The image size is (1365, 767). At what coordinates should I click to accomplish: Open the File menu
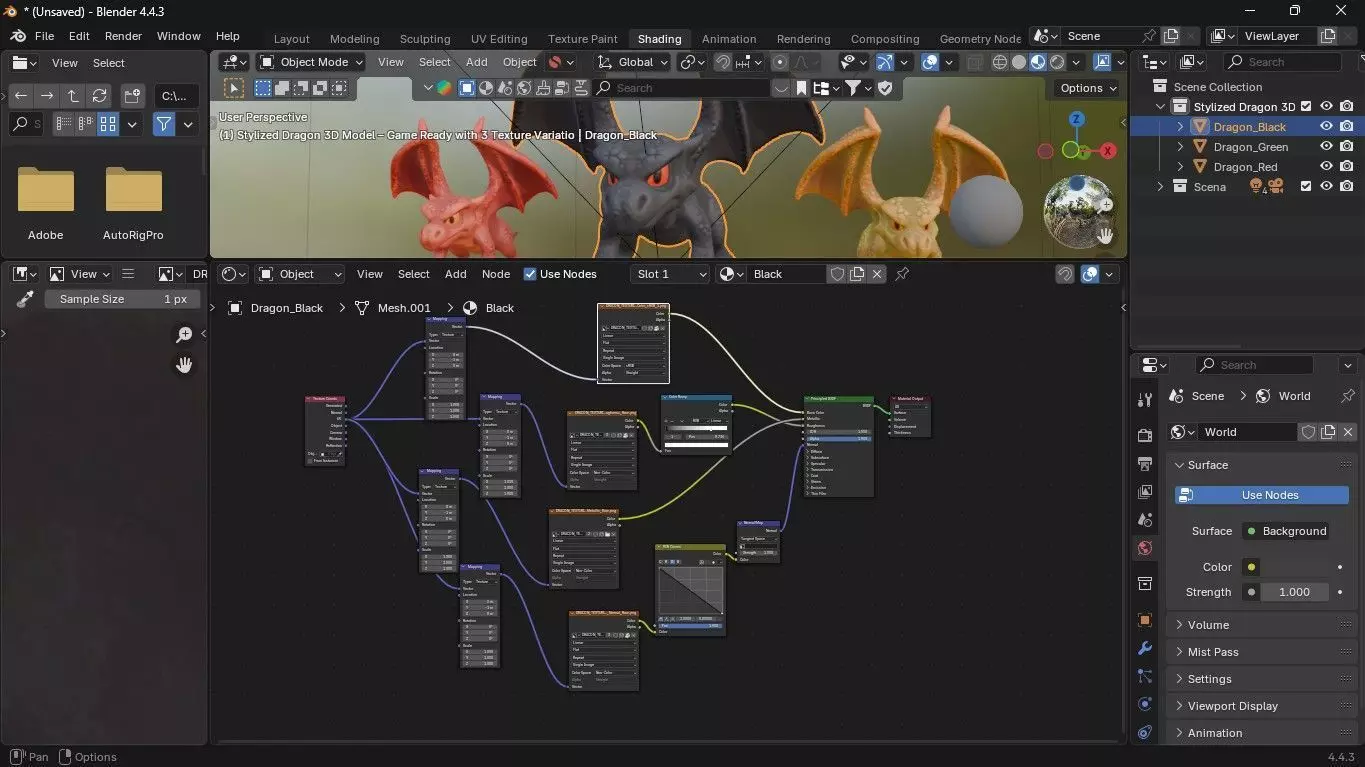44,36
